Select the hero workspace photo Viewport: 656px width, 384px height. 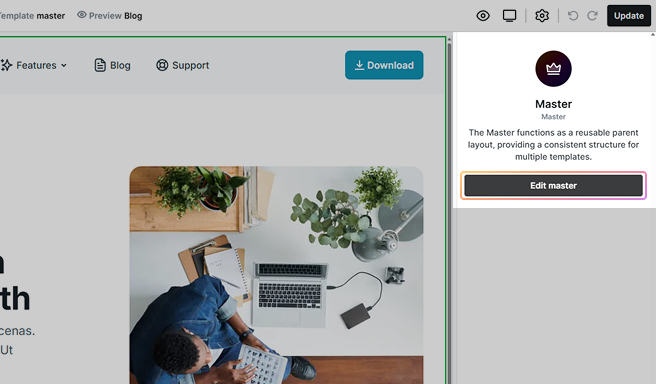click(x=276, y=275)
